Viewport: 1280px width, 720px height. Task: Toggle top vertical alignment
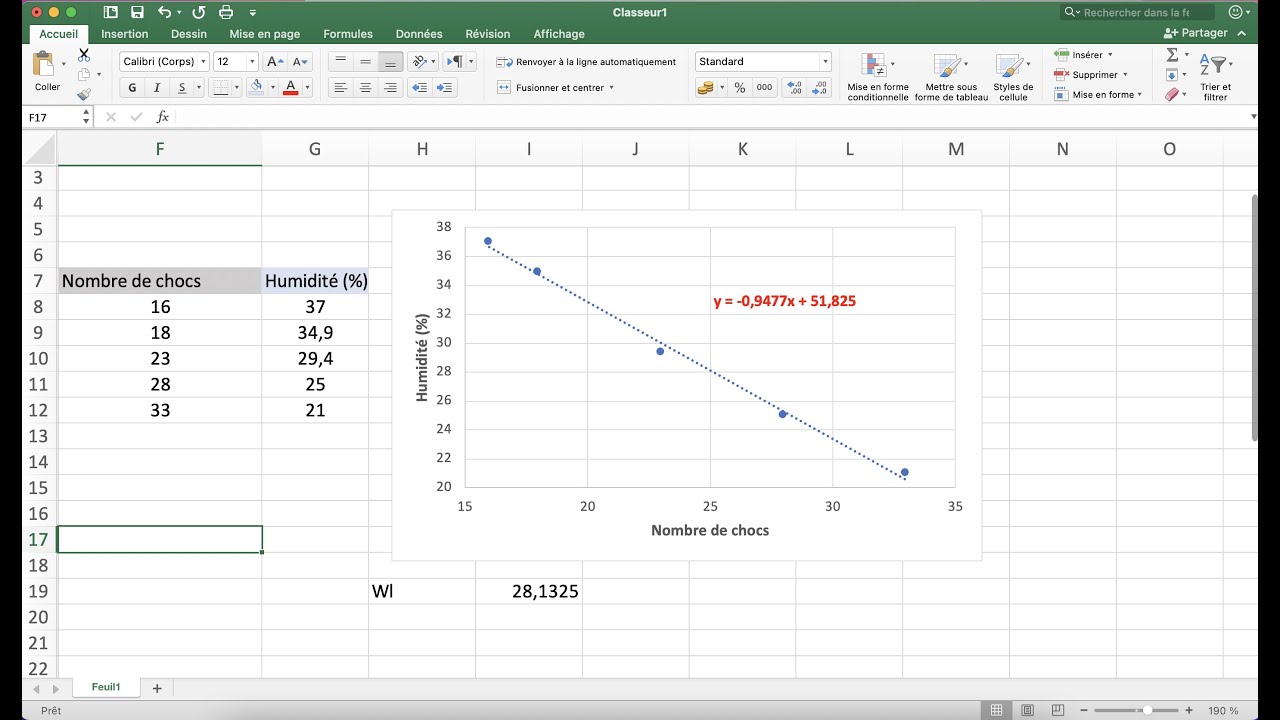coord(341,61)
